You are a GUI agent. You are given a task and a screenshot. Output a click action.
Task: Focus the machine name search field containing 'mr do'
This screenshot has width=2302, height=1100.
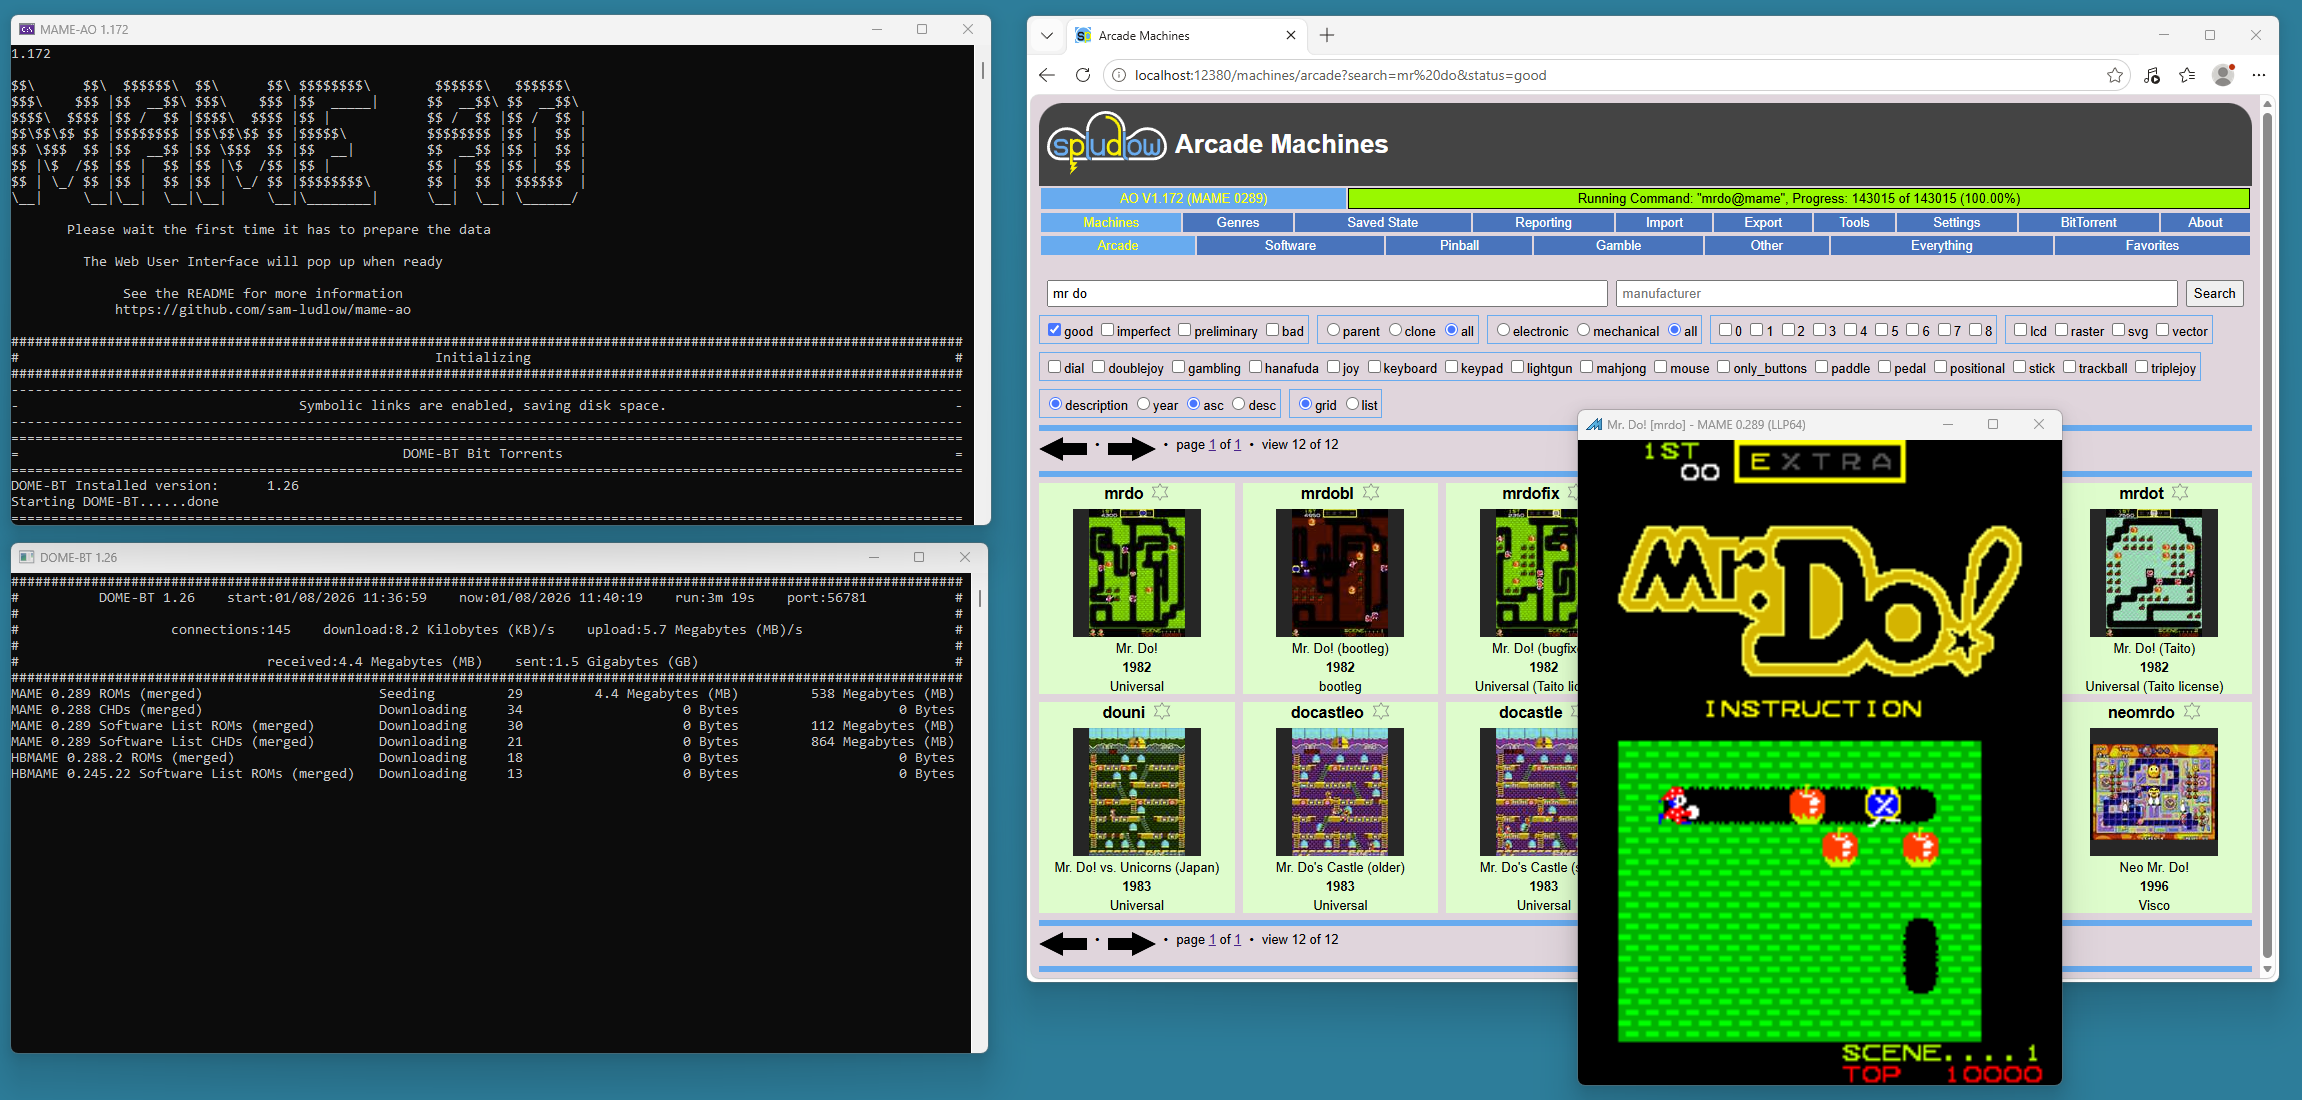[1326, 293]
